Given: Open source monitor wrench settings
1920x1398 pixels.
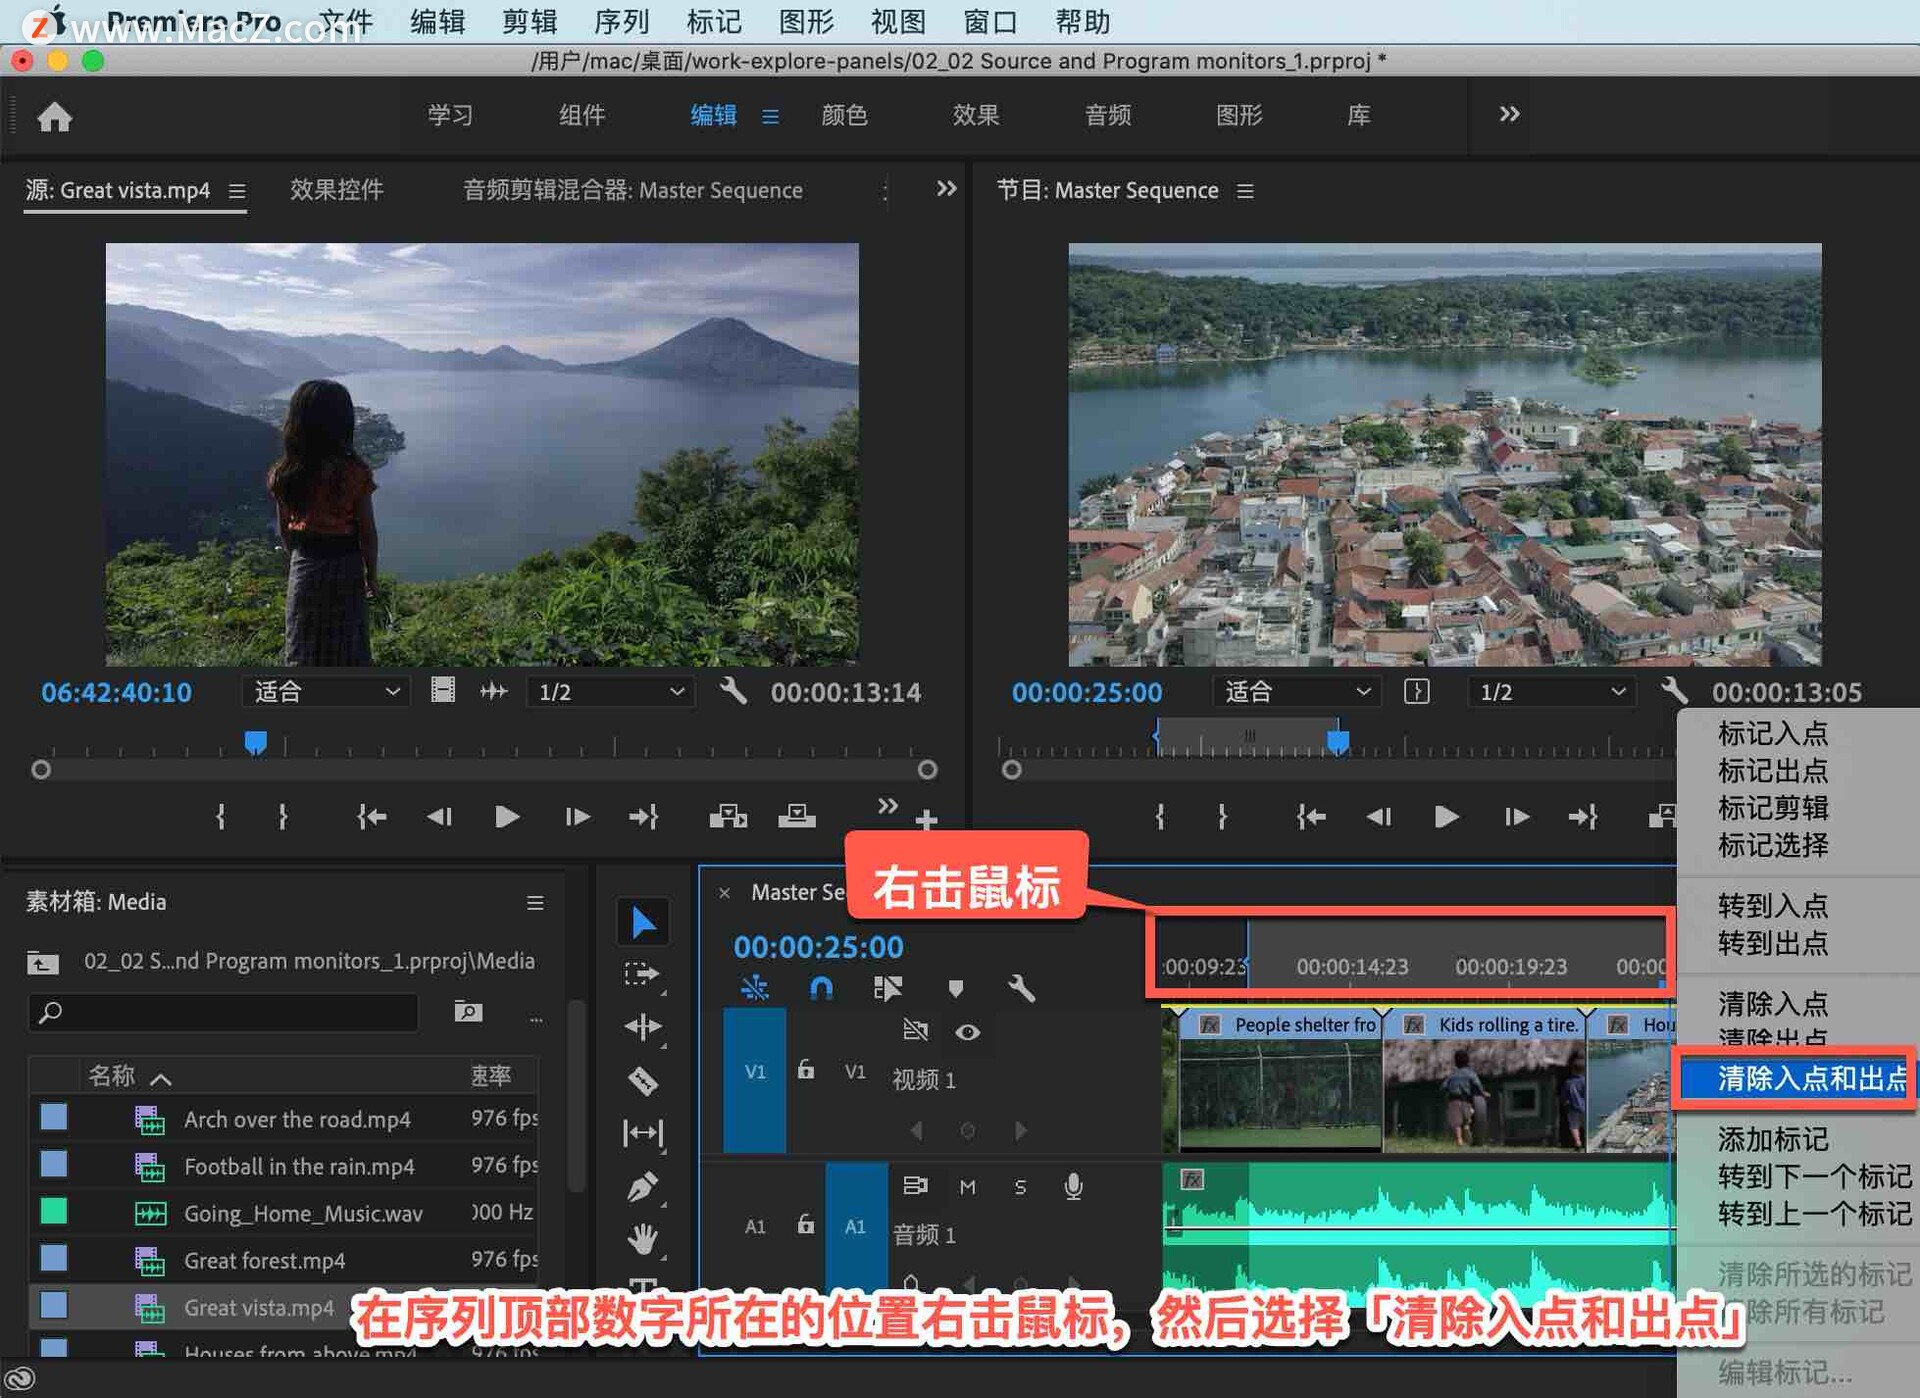Looking at the screenshot, I should 733,691.
